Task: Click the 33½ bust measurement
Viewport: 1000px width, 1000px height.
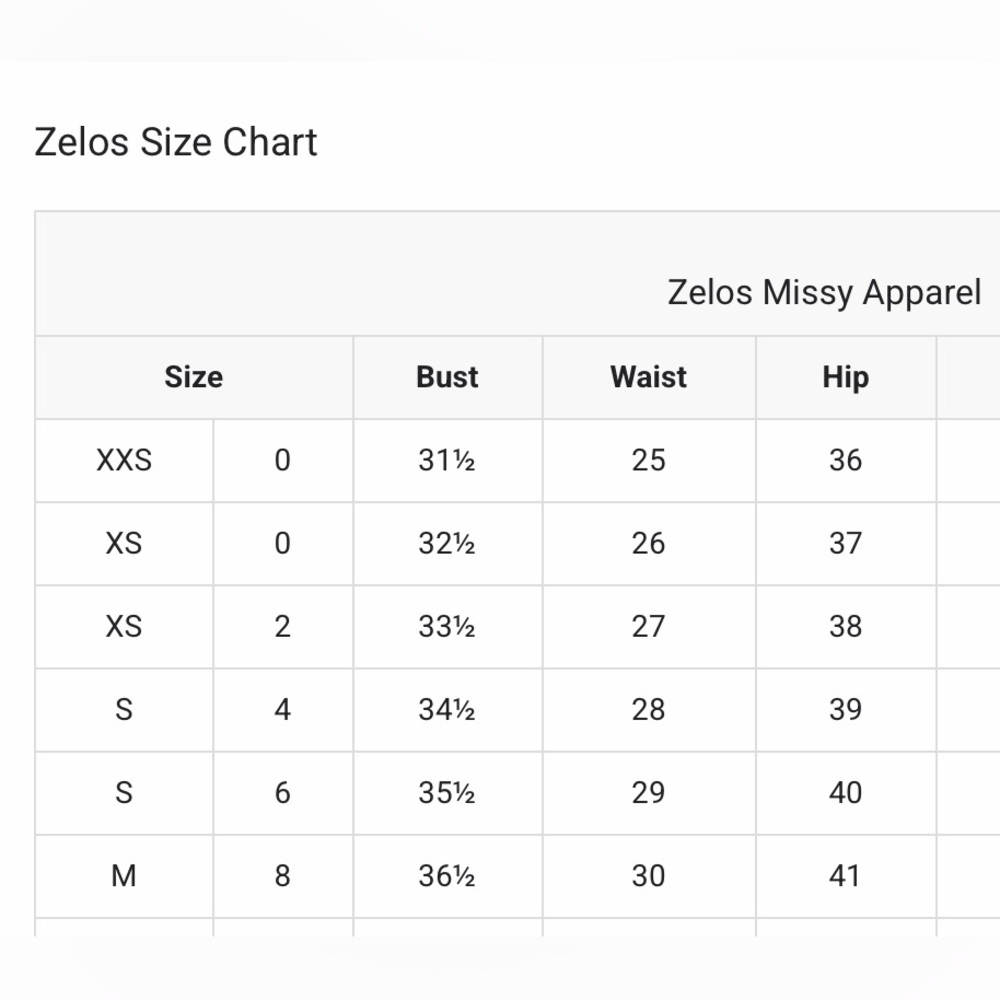Action: (x=447, y=627)
